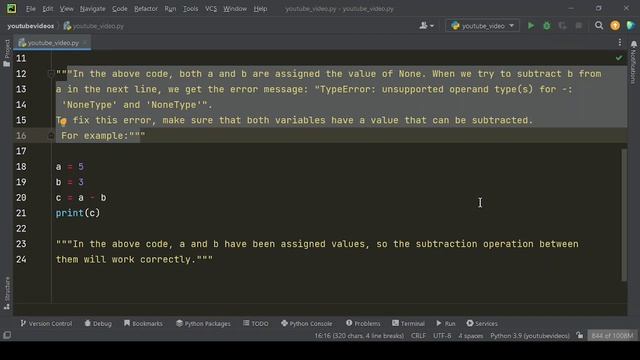Open editor tab options three-dot menu
640x360 pixels.
pos(620,42)
